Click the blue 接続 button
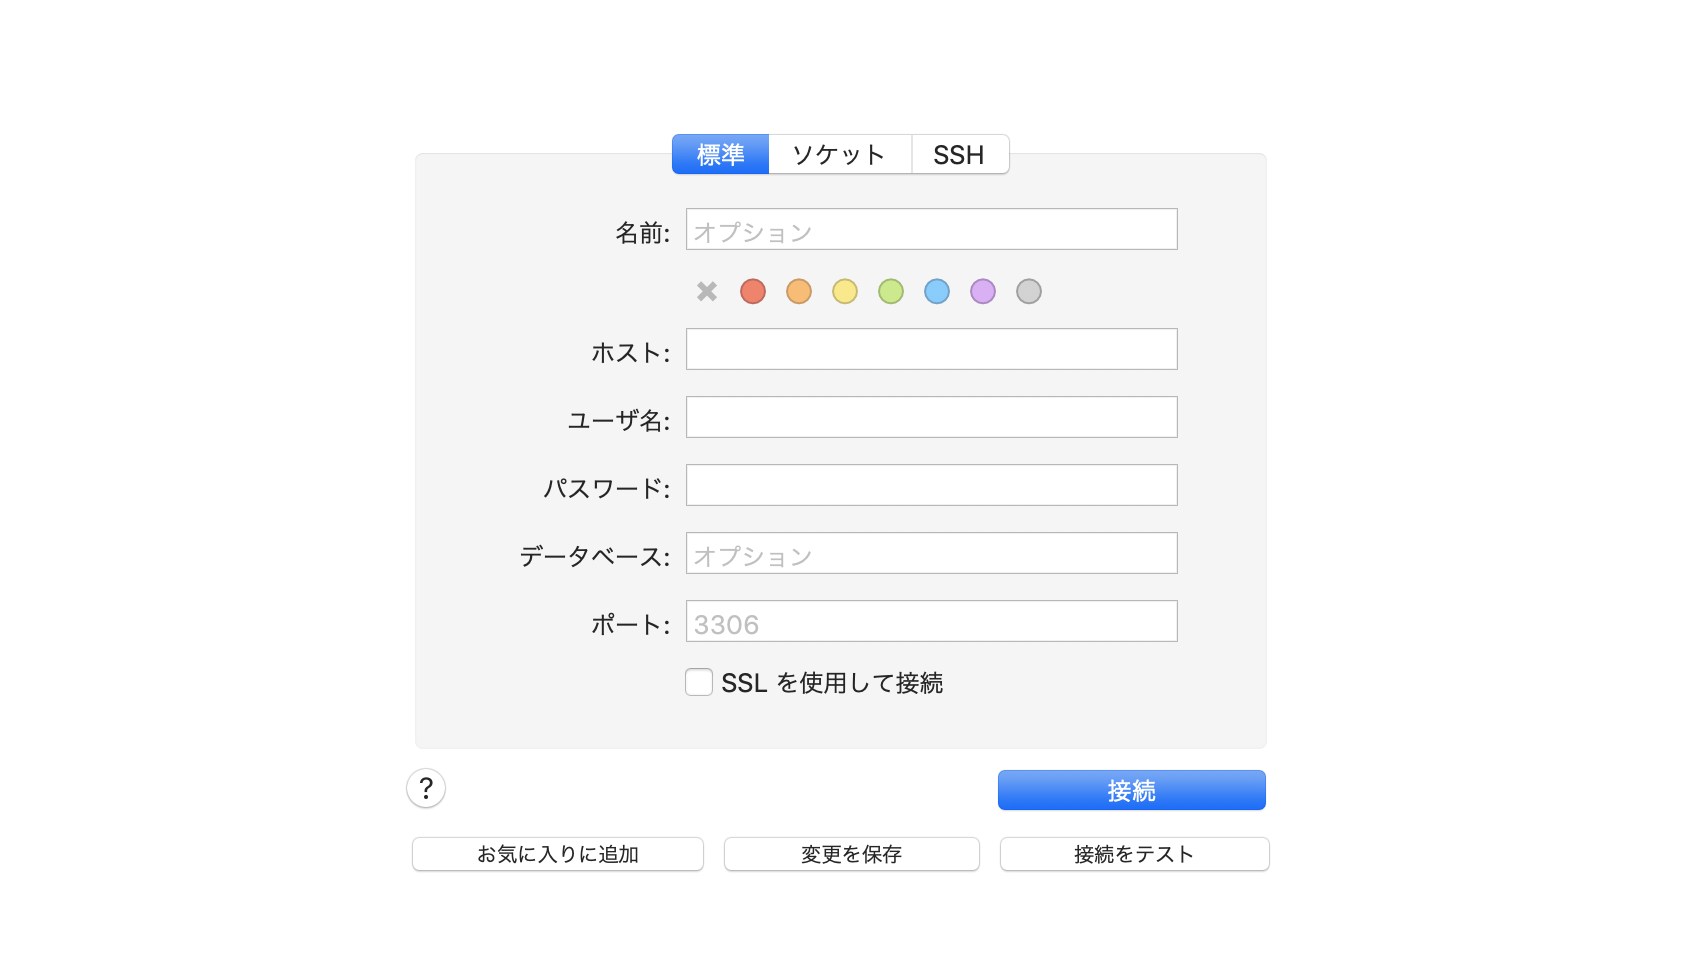 [x=1132, y=790]
